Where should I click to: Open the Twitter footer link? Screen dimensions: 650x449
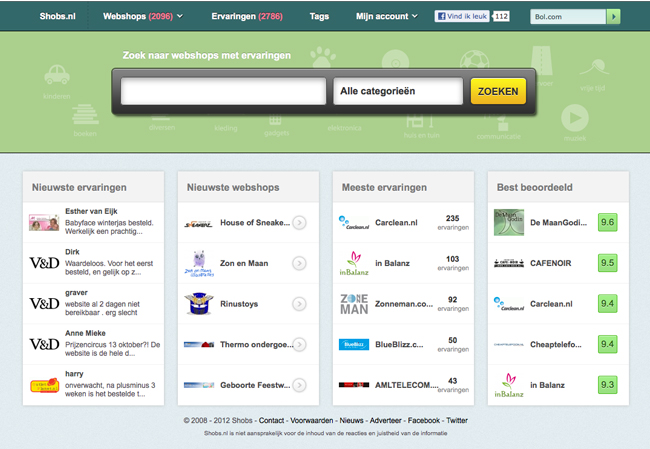[x=457, y=420]
